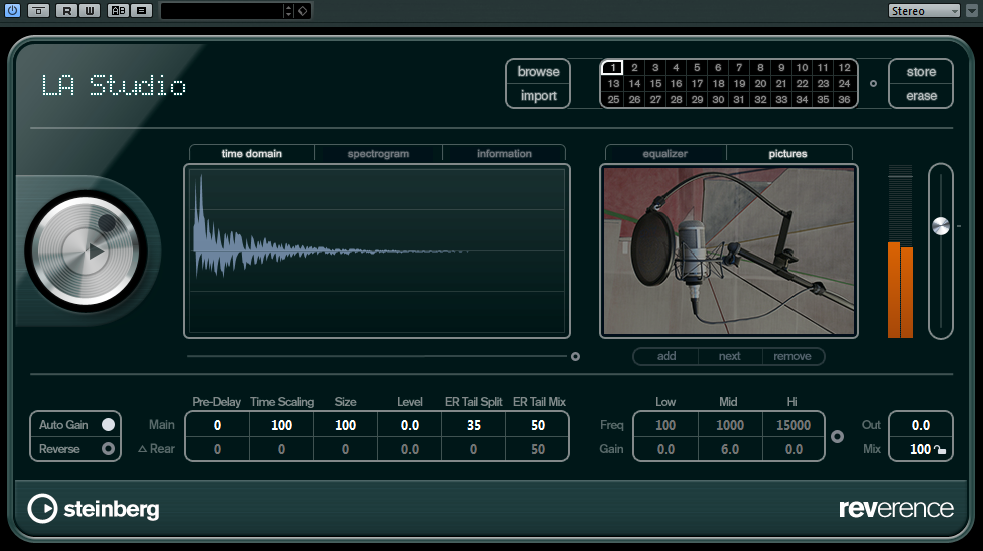Click the A/B comparison icon
The image size is (983, 551).
pyautogui.click(x=117, y=11)
